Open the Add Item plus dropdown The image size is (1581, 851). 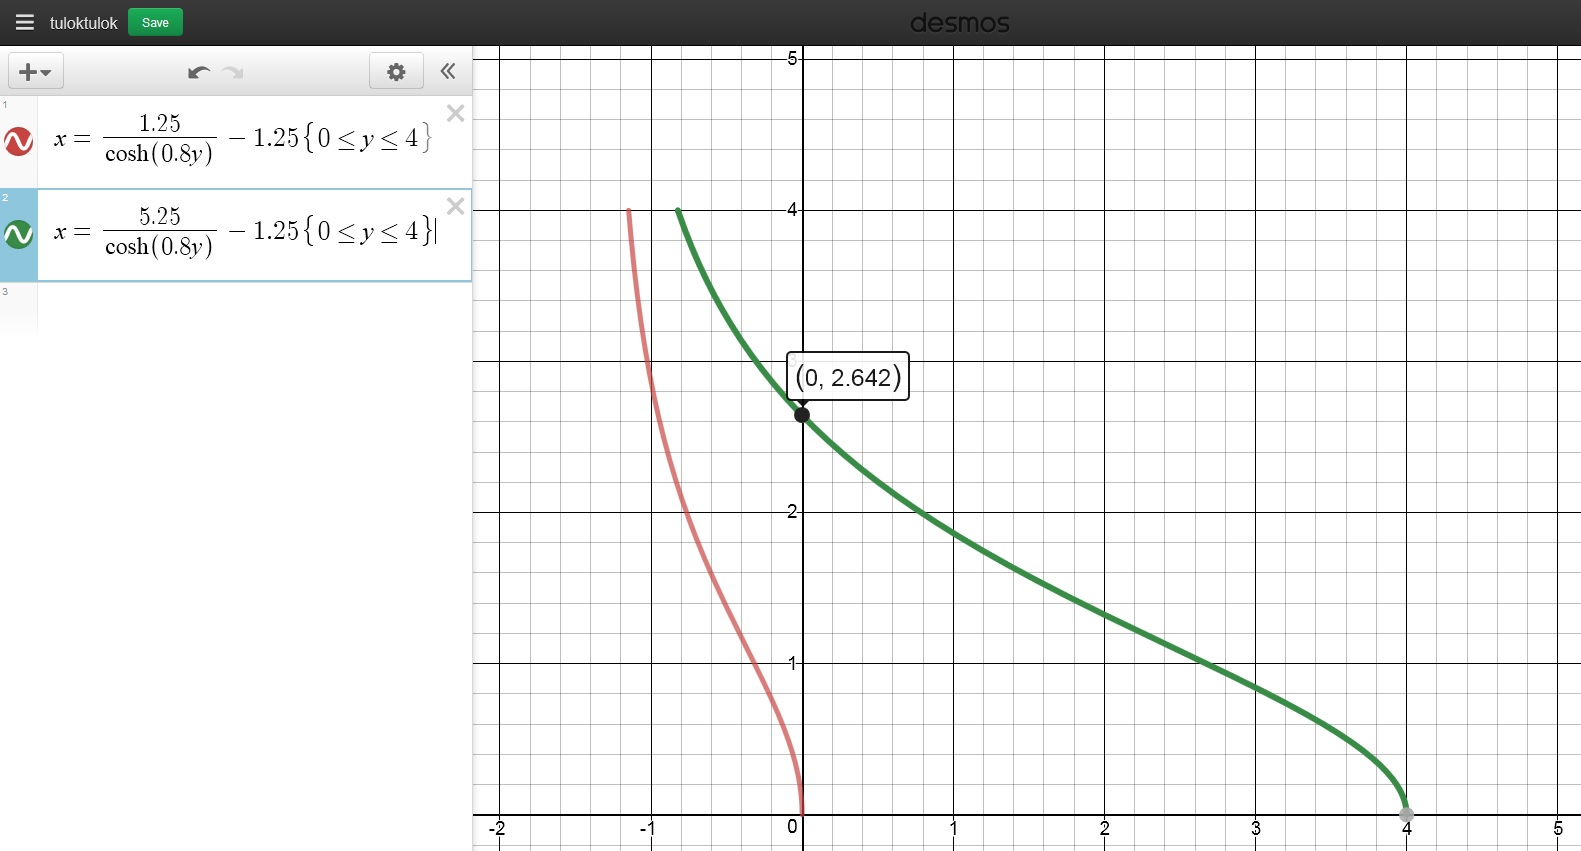click(36, 72)
